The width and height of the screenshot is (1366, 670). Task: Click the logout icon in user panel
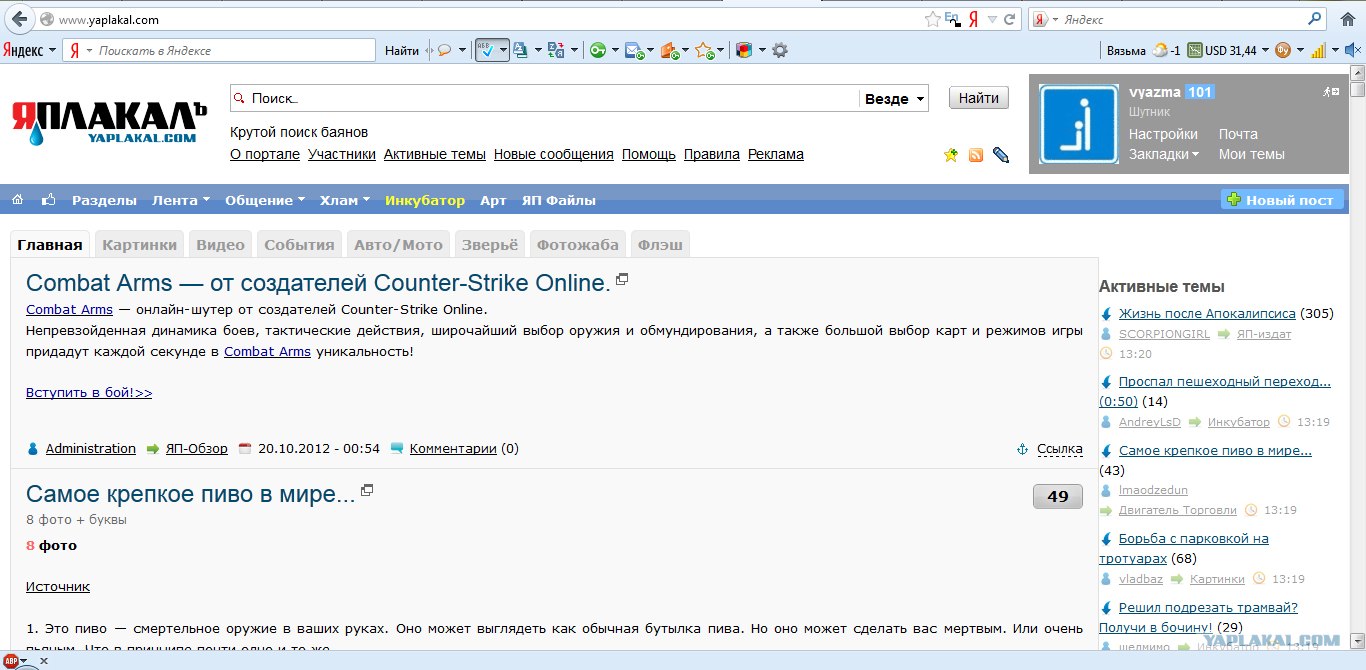(x=1332, y=91)
